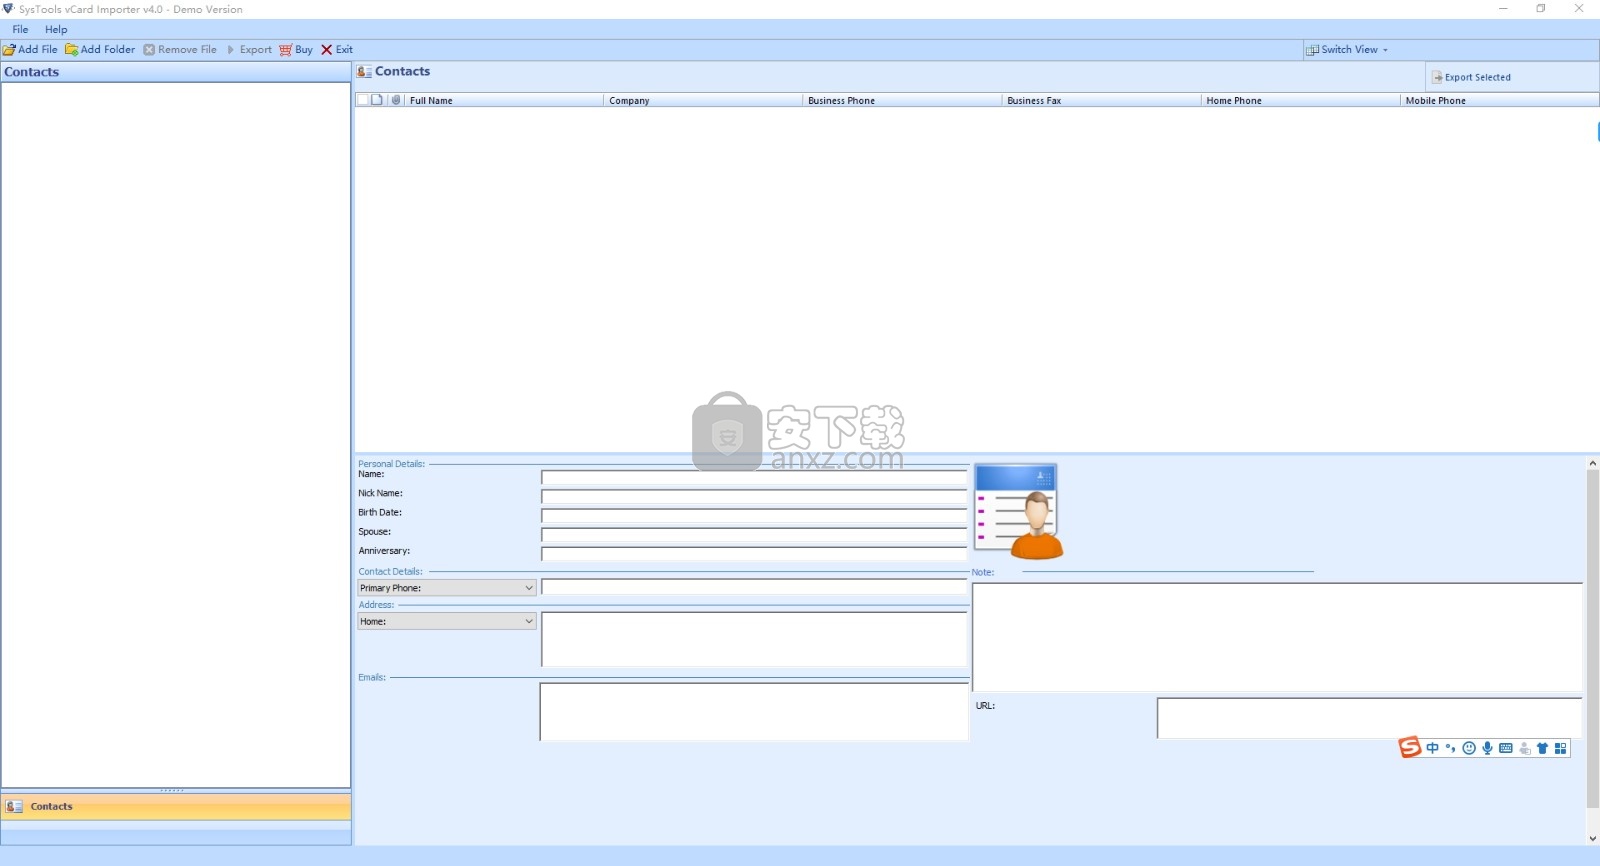Click the Buy shopping cart button
This screenshot has width=1600, height=866.
[296, 49]
